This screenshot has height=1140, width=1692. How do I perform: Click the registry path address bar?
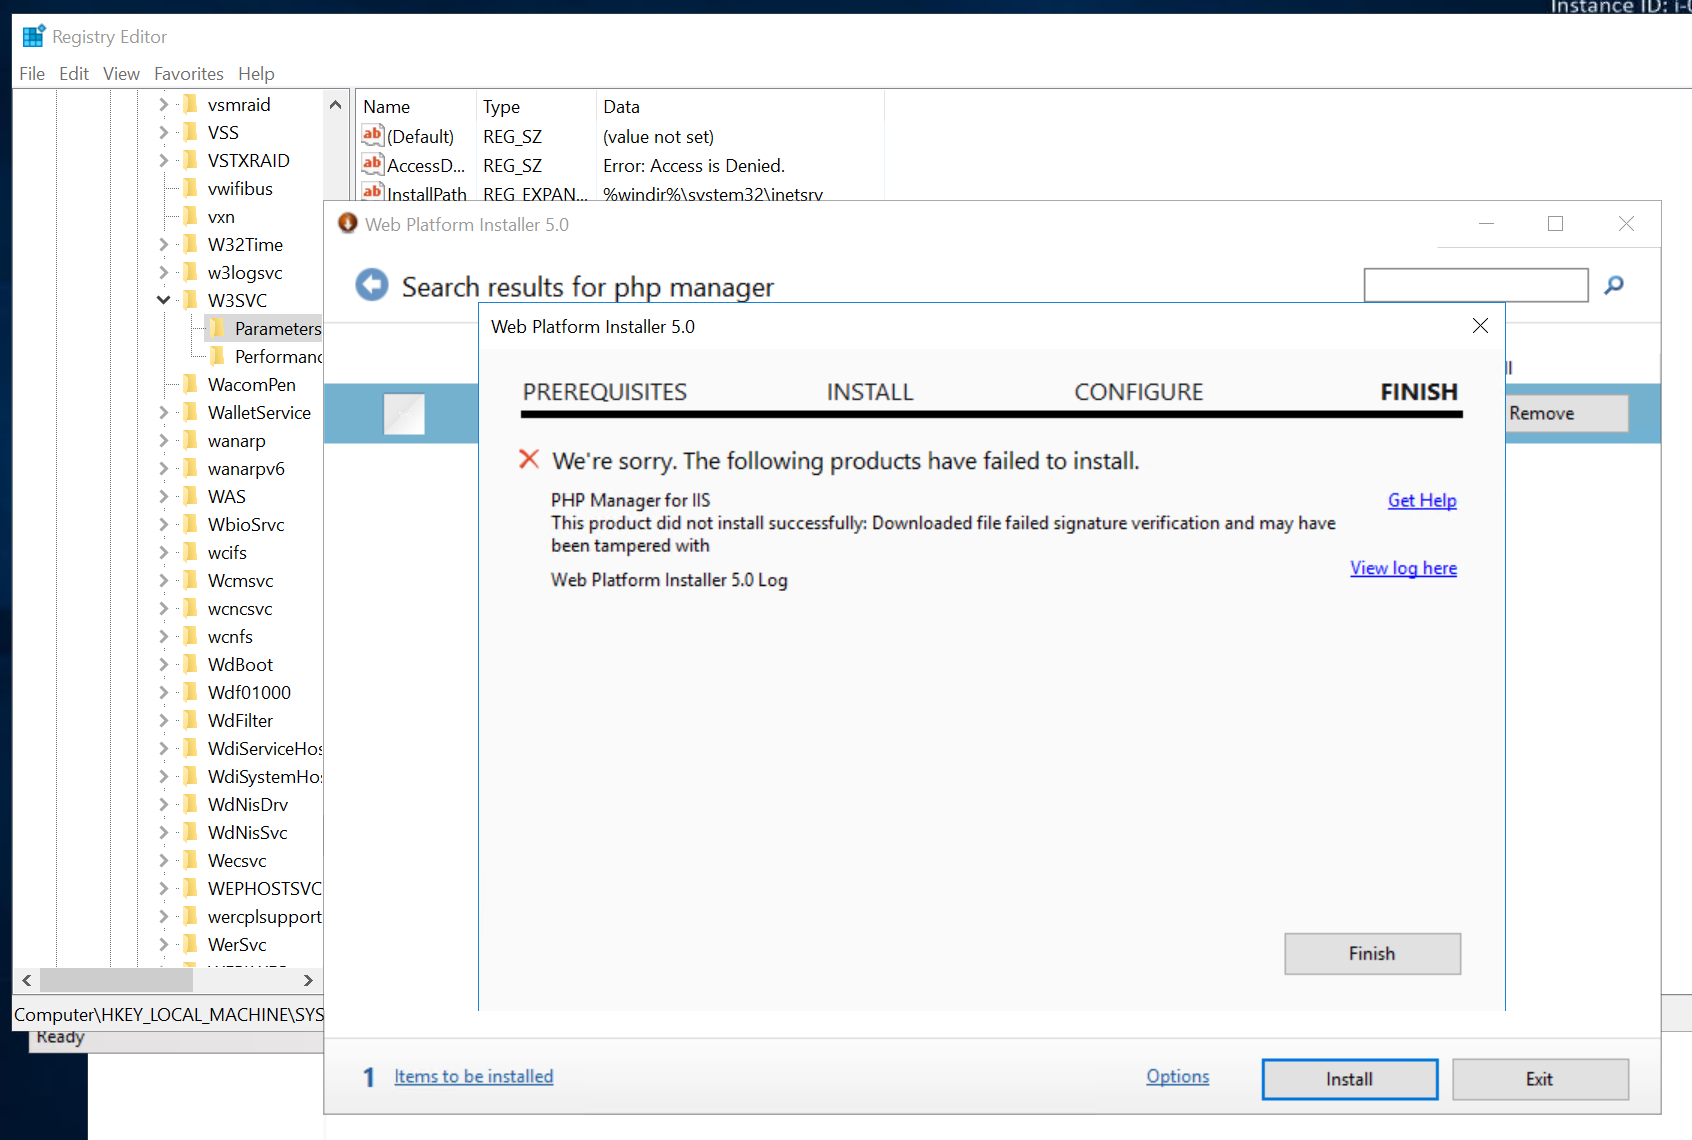[168, 1014]
